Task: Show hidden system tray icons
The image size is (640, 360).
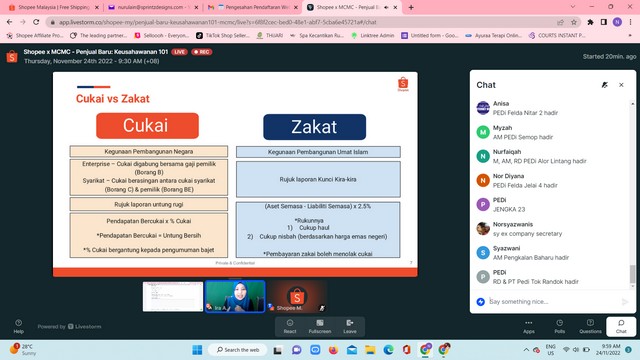Action: coord(526,350)
